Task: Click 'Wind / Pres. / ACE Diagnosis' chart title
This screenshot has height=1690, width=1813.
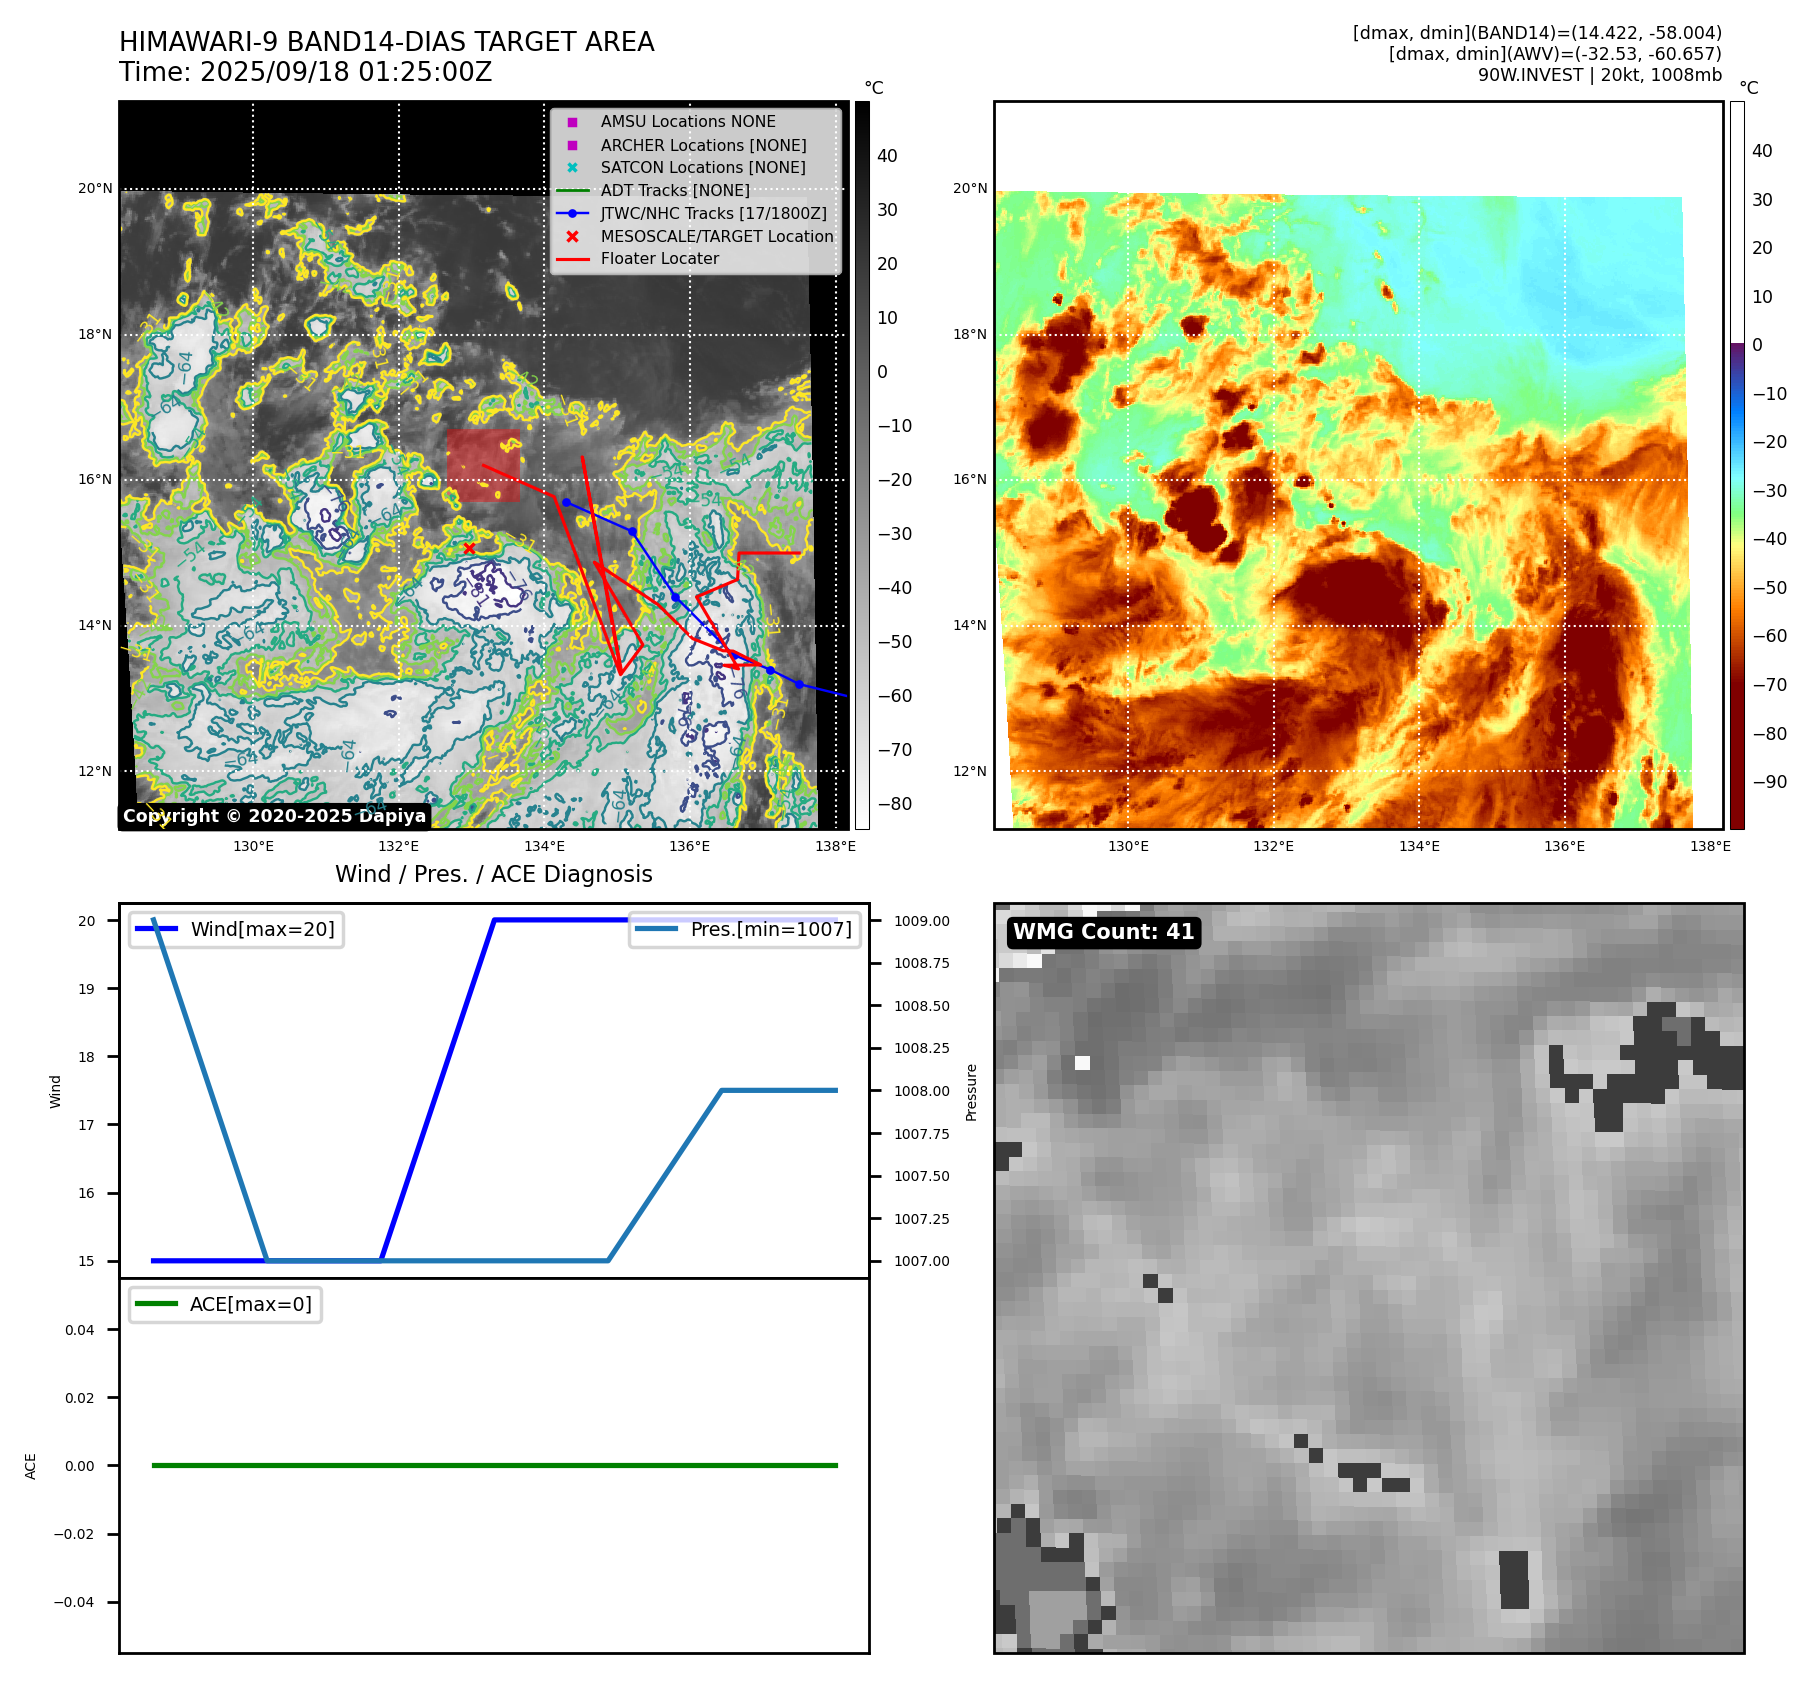Action: point(494,874)
